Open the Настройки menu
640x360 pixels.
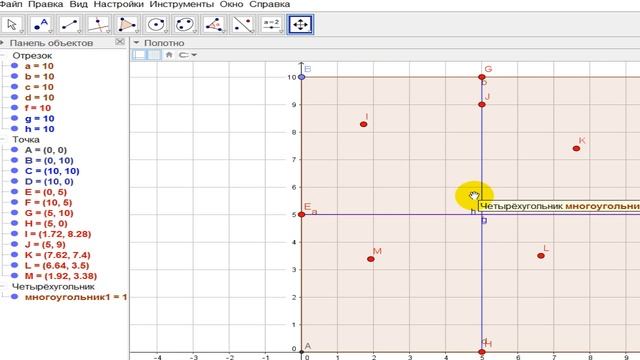click(119, 4)
